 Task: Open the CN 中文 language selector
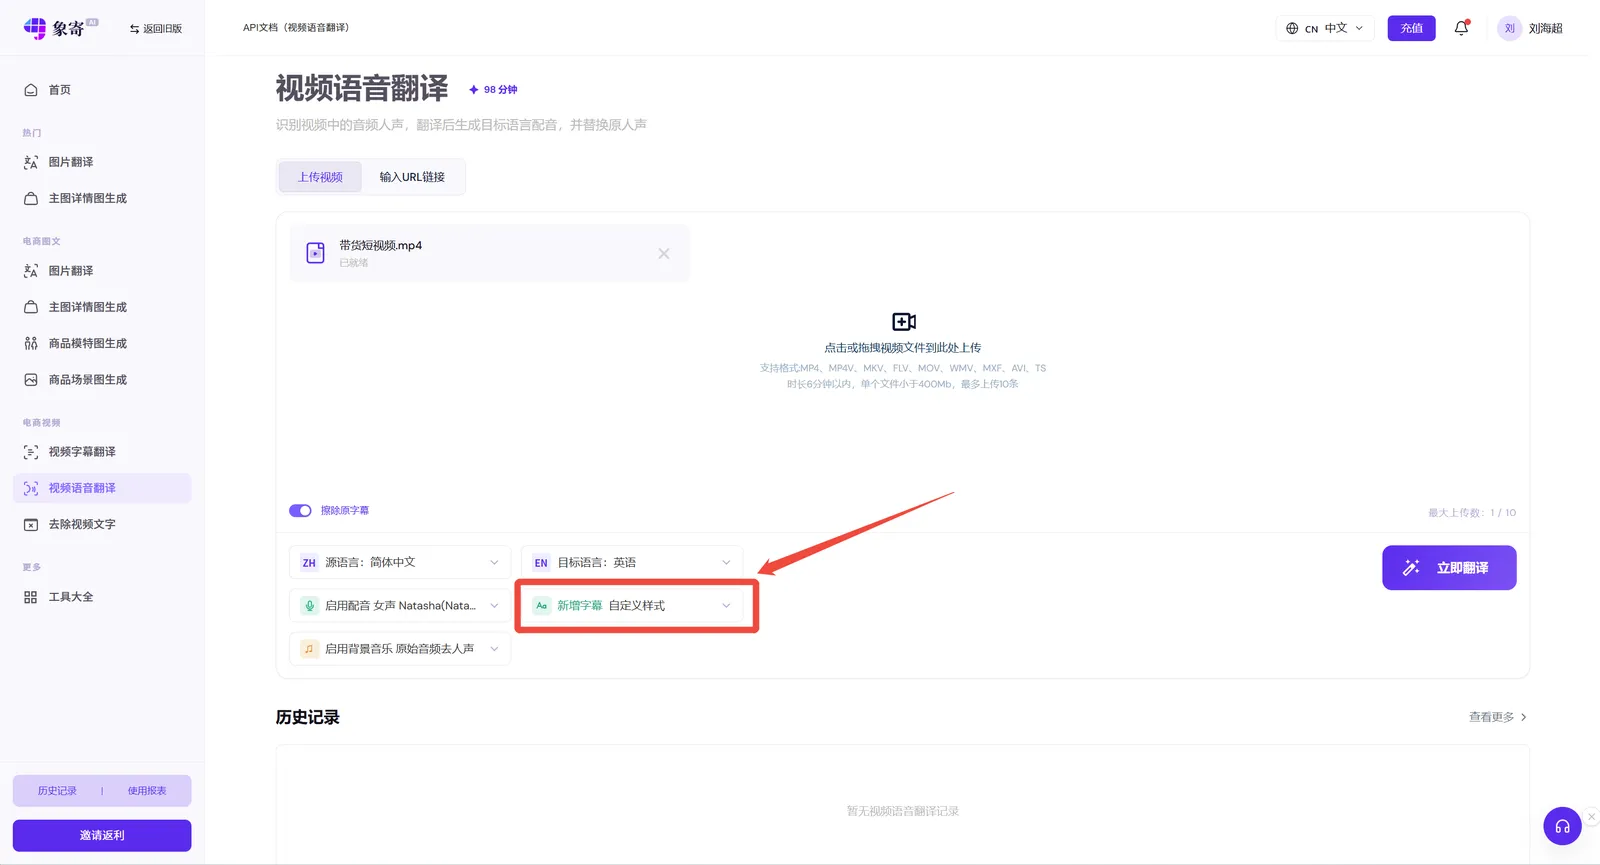[x=1325, y=28]
